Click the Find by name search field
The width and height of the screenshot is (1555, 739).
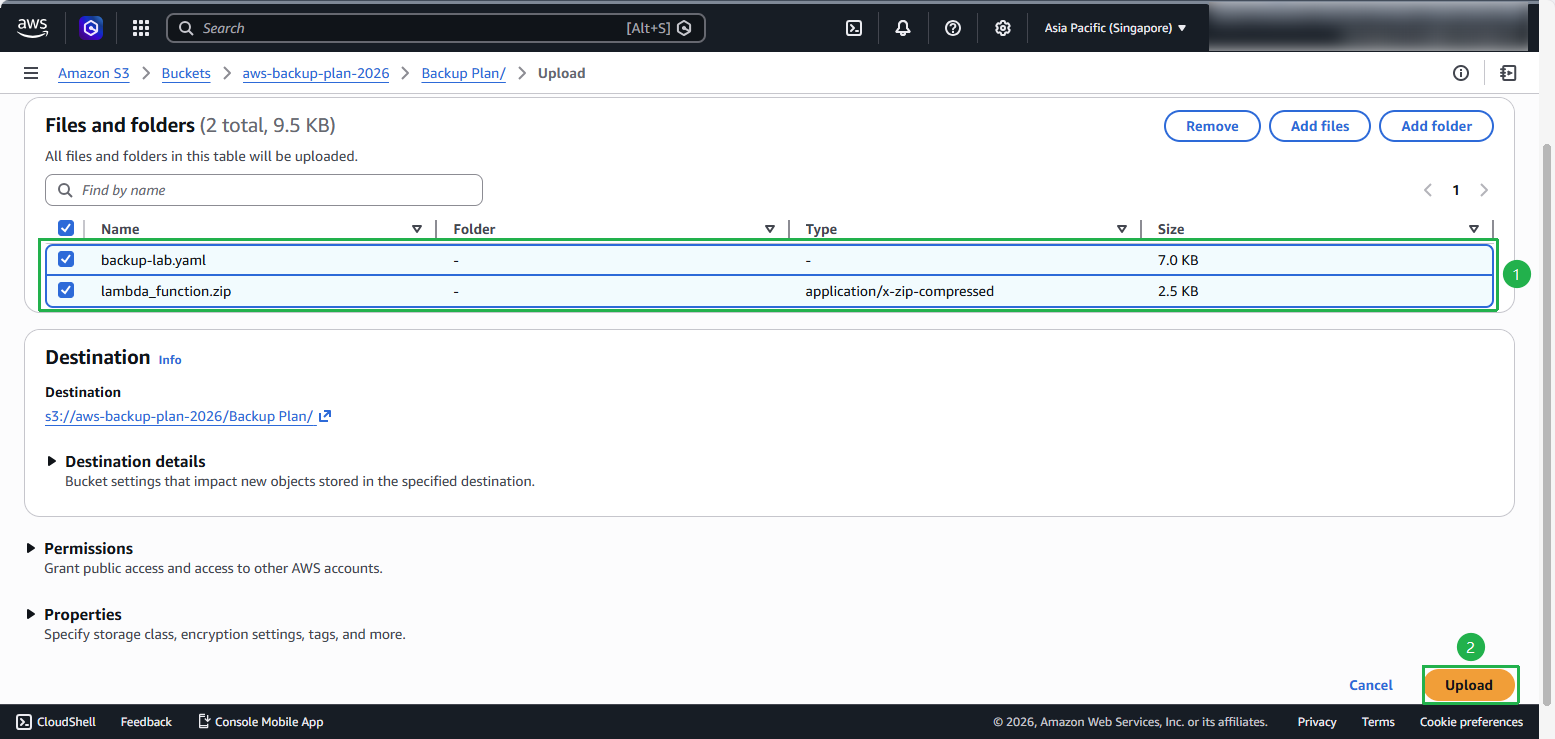pyautogui.click(x=264, y=190)
